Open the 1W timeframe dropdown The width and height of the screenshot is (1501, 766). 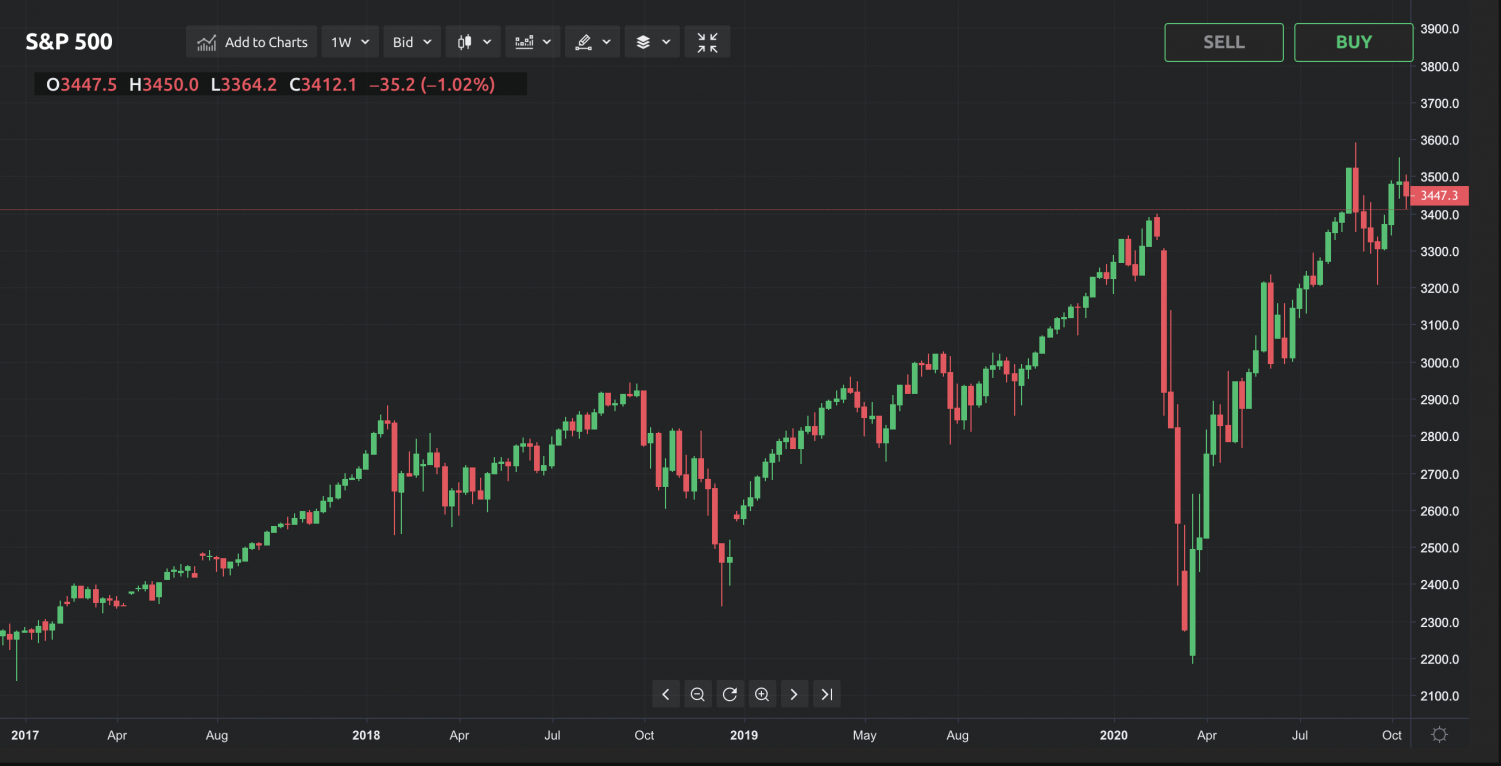[x=350, y=42]
